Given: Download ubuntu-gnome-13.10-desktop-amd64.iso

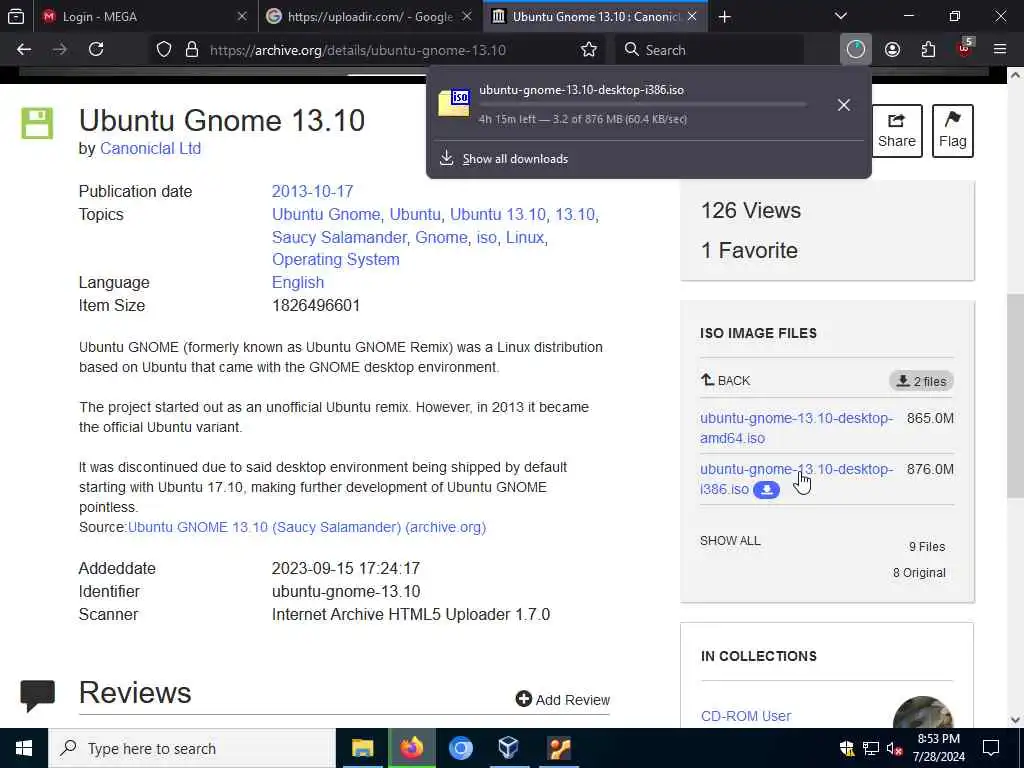Looking at the screenshot, I should click(796, 428).
